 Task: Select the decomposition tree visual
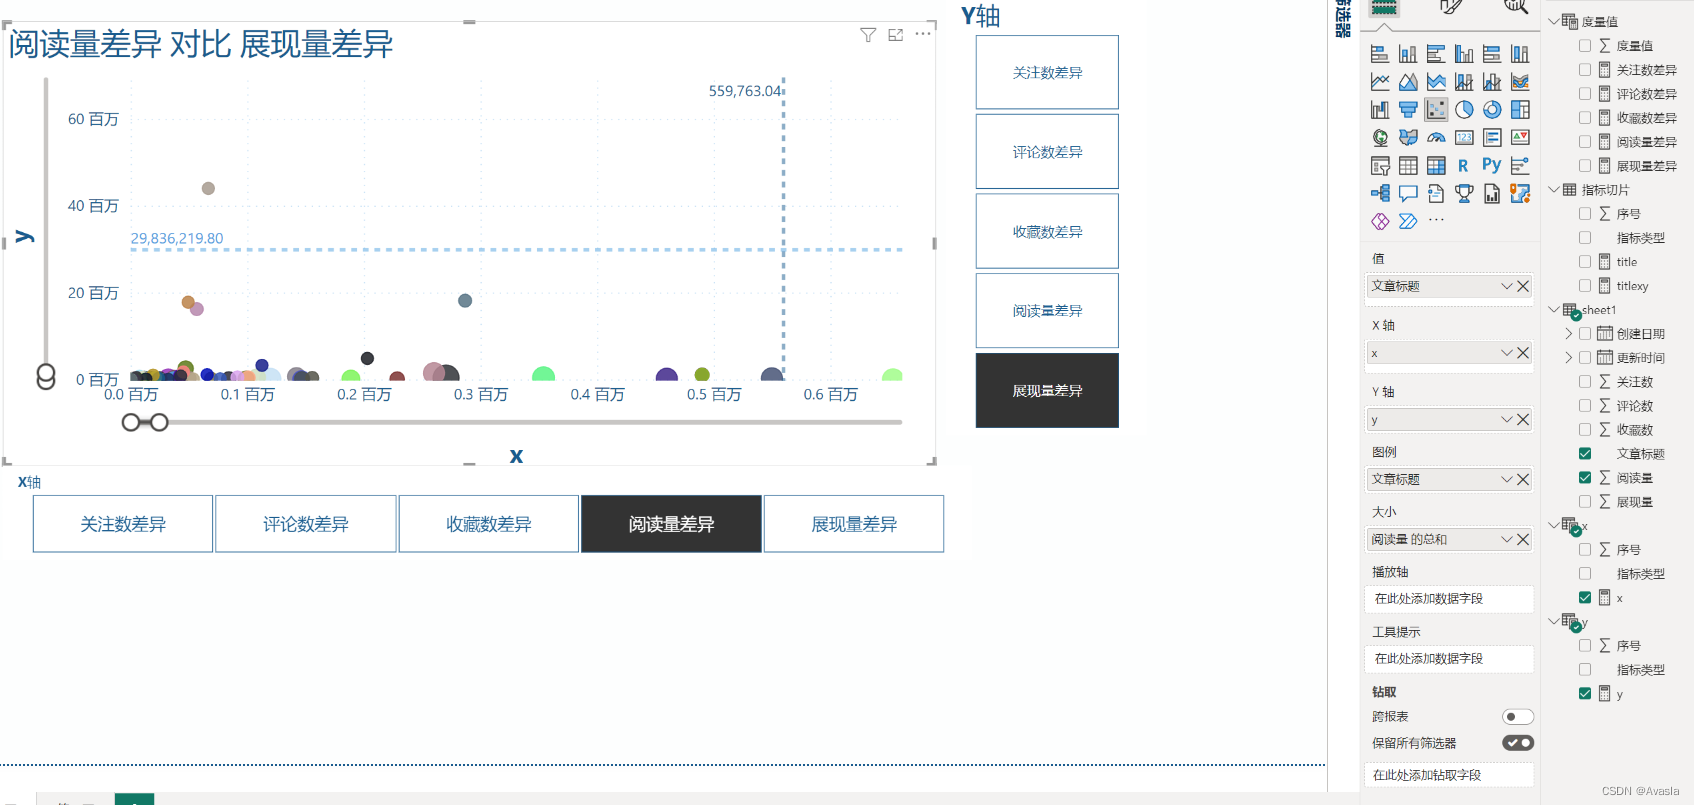click(1380, 194)
